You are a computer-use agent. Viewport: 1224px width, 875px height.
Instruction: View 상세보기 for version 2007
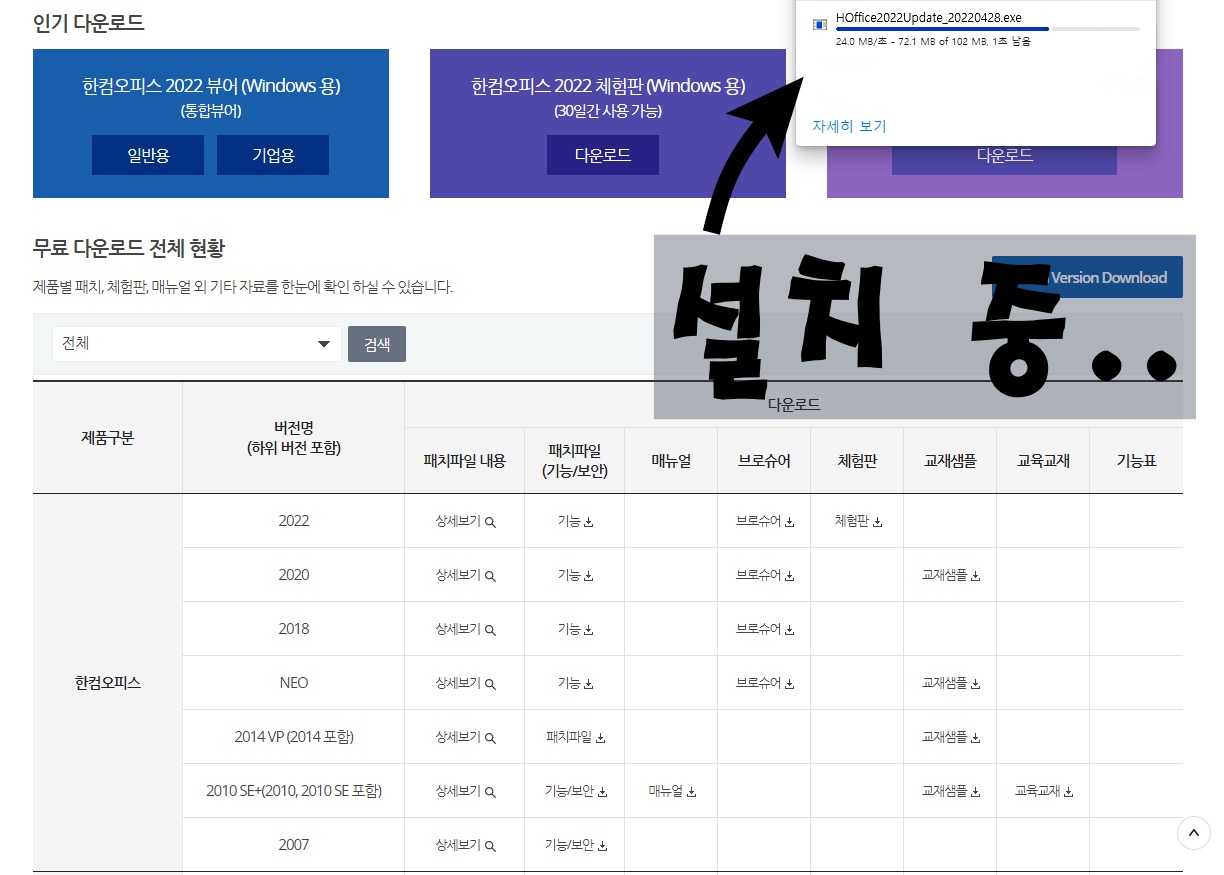pos(465,845)
